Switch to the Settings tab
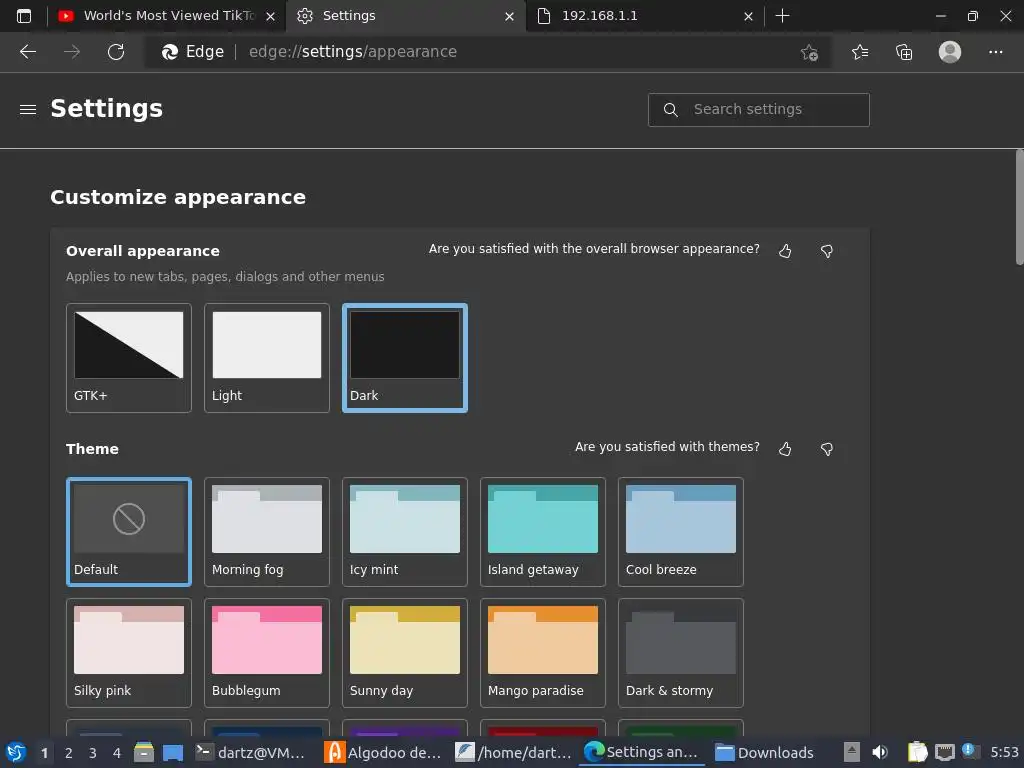Viewport: 1024px width, 768px height. point(405,16)
